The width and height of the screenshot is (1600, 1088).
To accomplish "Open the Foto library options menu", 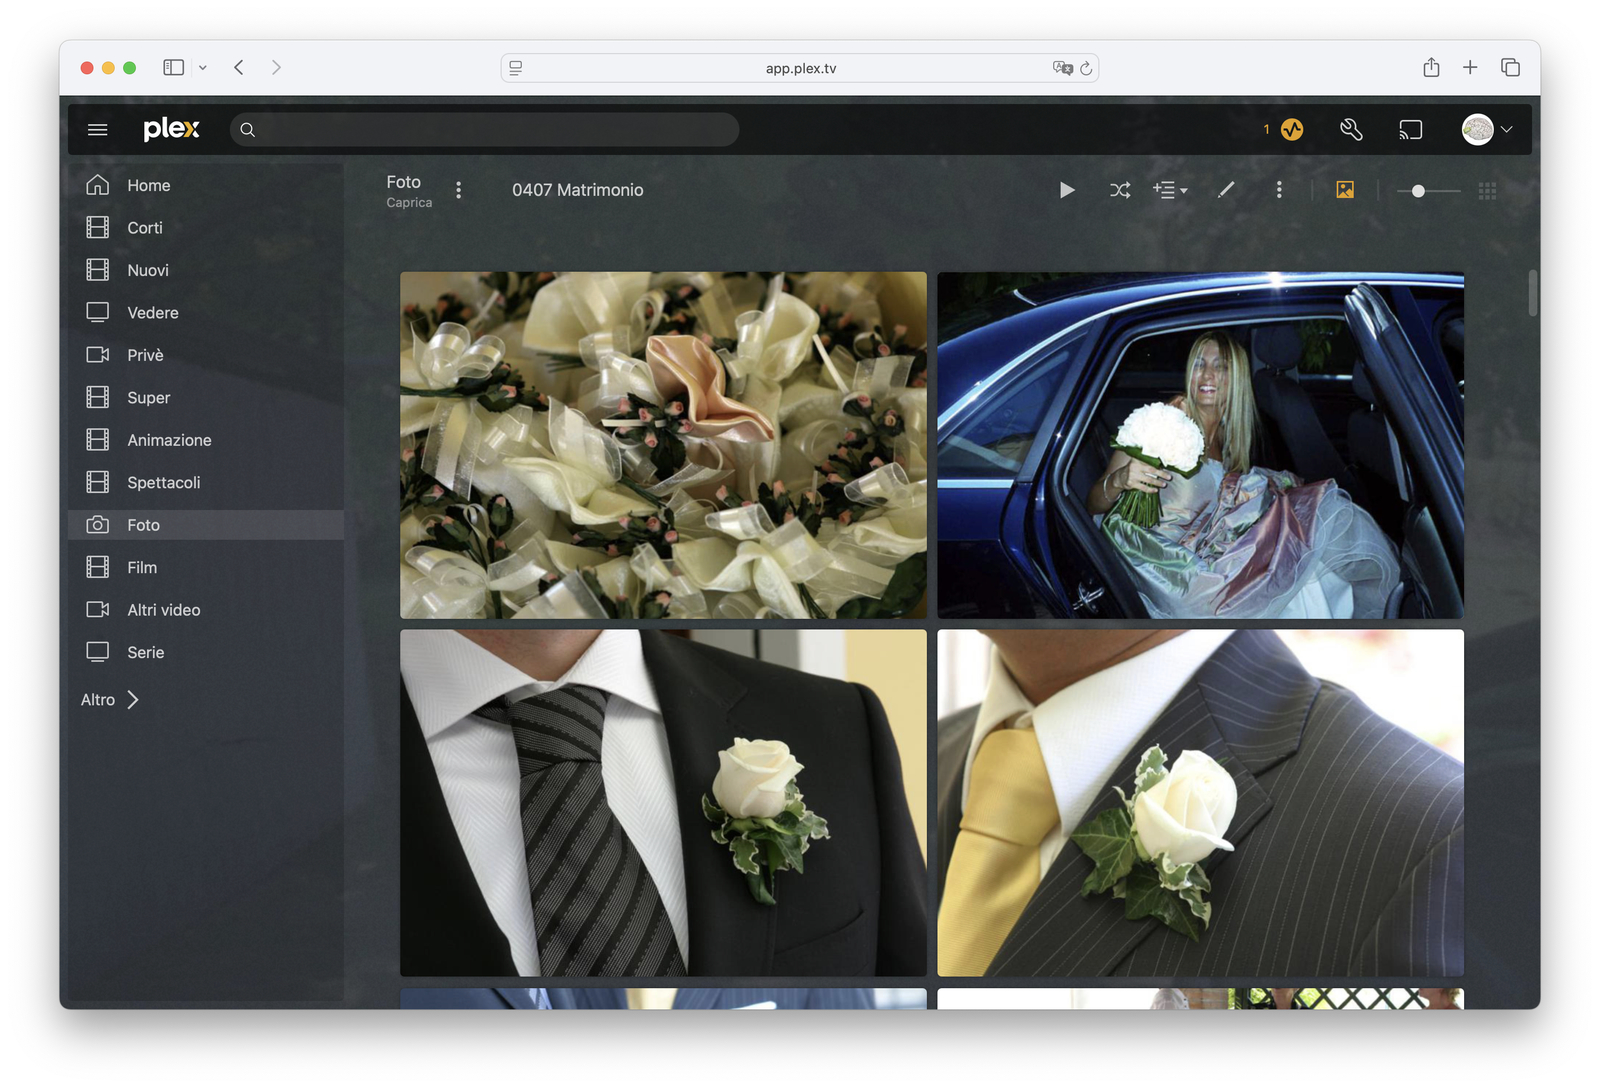I will click(458, 190).
